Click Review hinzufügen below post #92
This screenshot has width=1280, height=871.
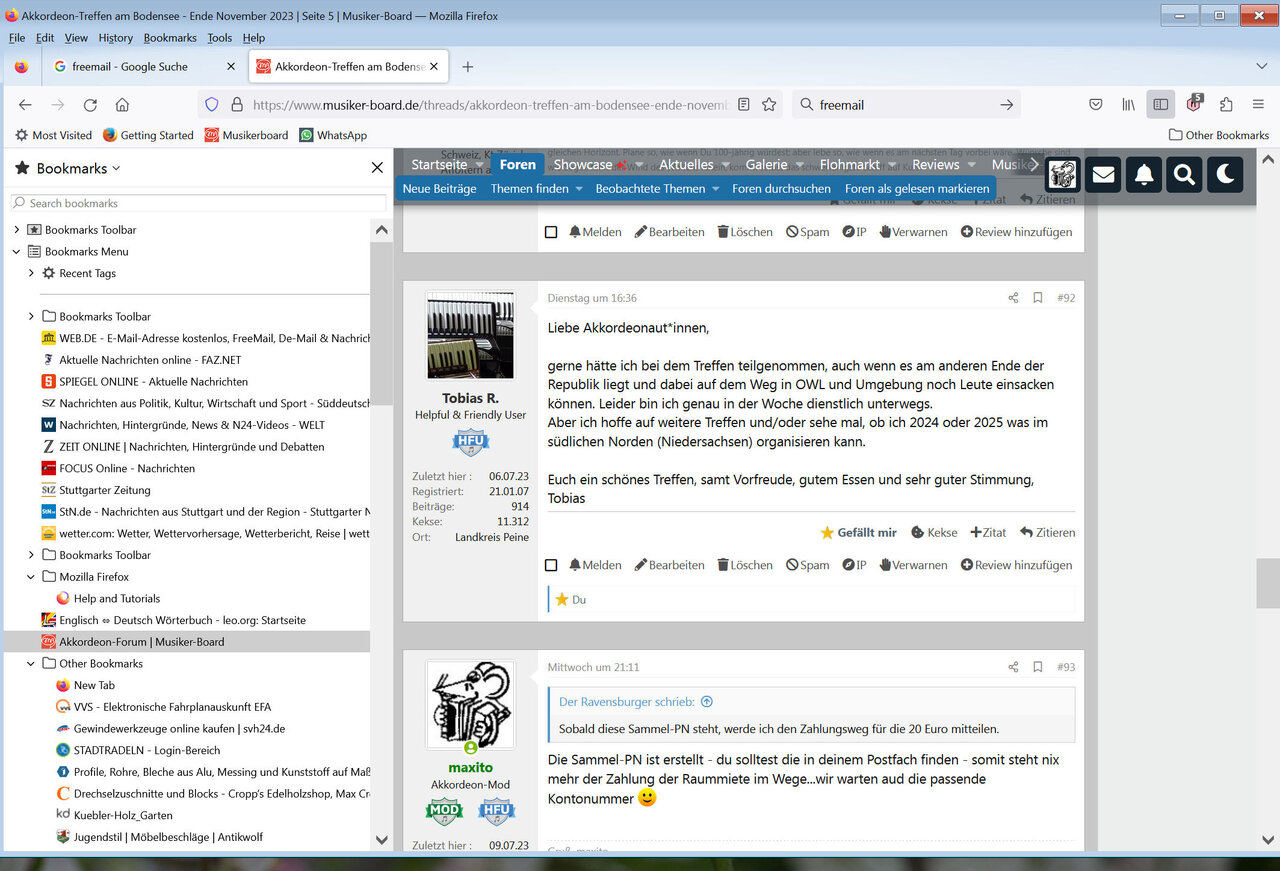[x=1016, y=565]
